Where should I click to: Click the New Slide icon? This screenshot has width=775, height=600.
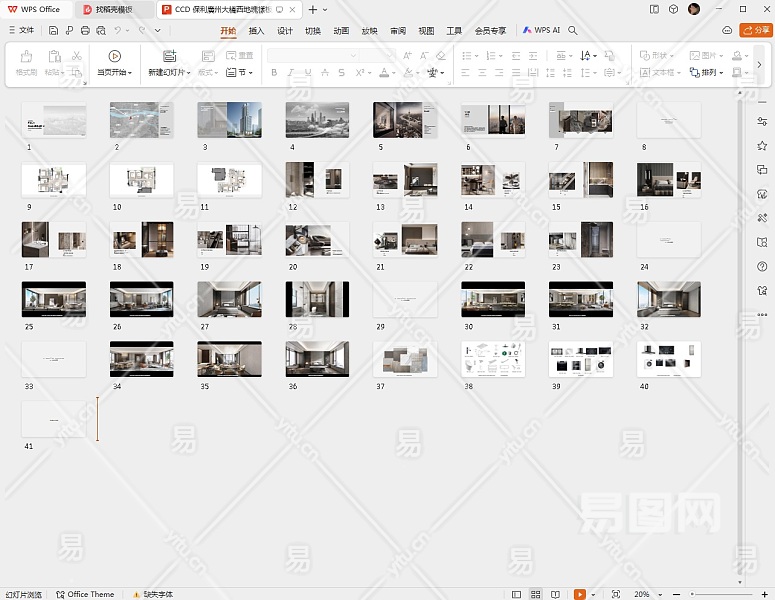click(169, 57)
